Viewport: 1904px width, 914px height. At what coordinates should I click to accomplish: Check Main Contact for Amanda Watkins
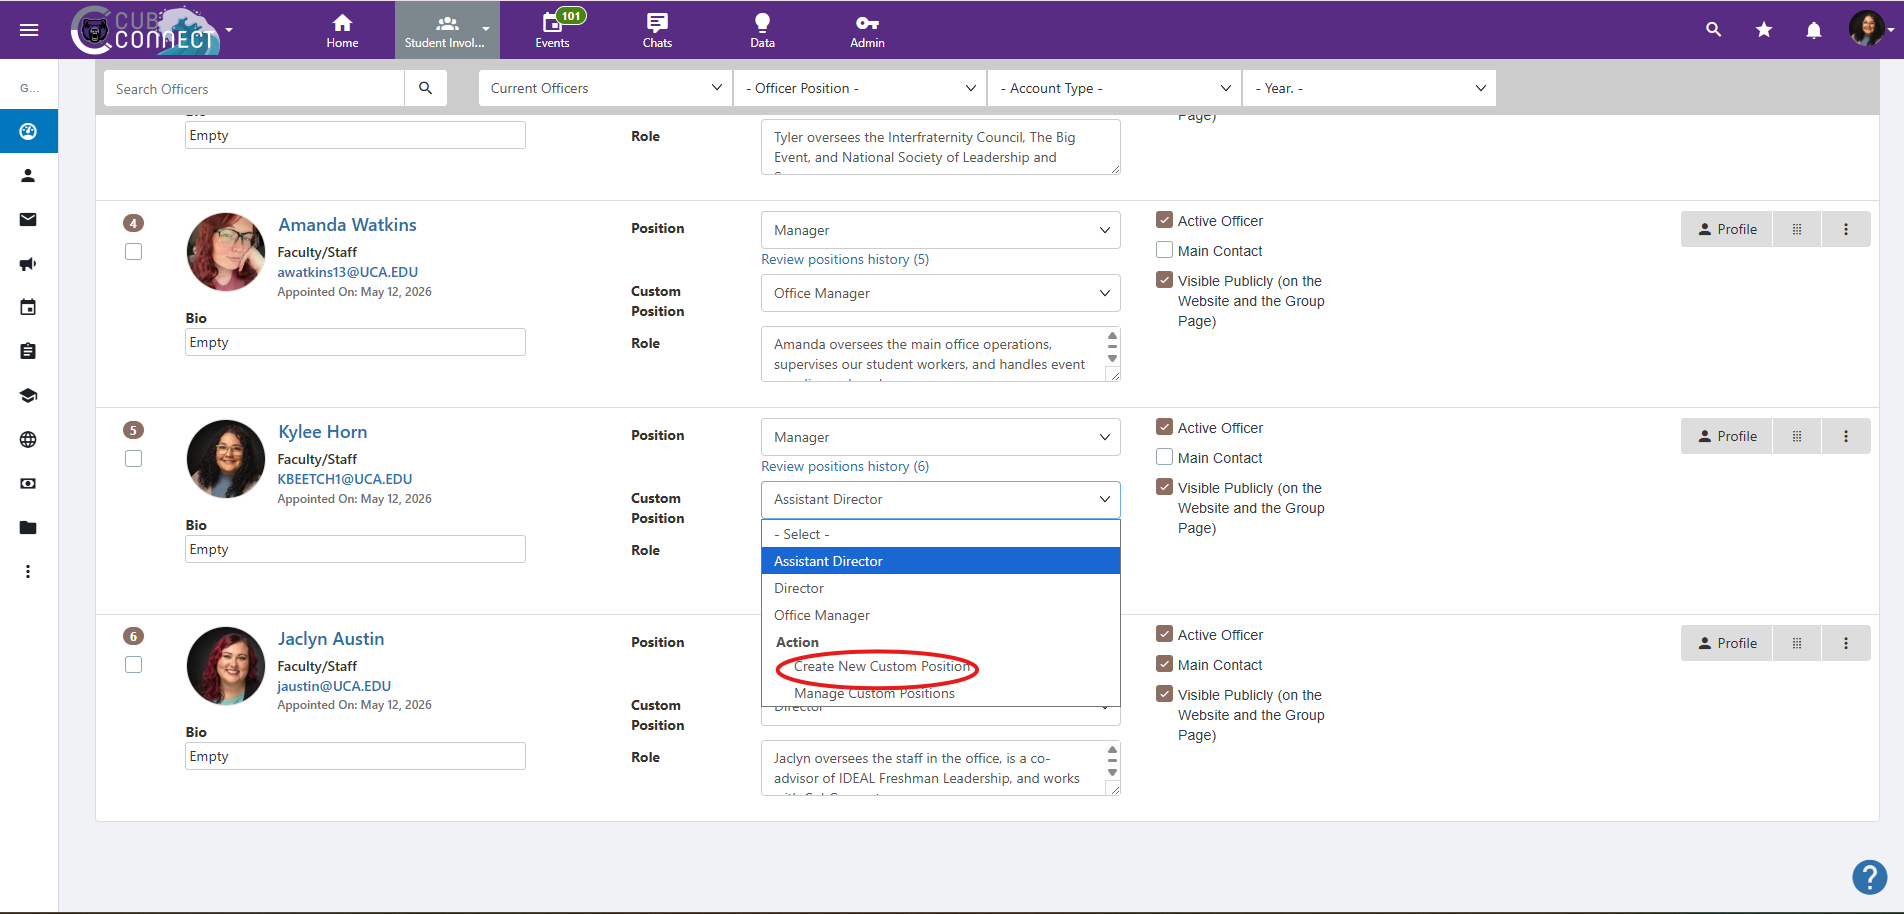pos(1164,250)
